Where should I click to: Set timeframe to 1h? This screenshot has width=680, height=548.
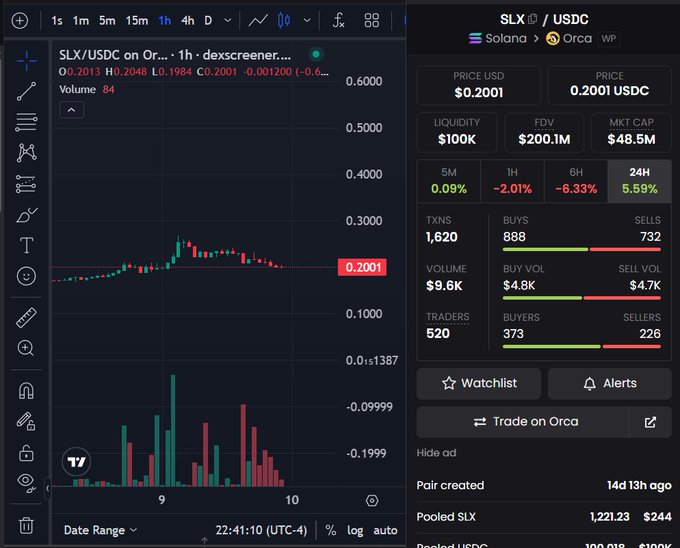(x=165, y=20)
